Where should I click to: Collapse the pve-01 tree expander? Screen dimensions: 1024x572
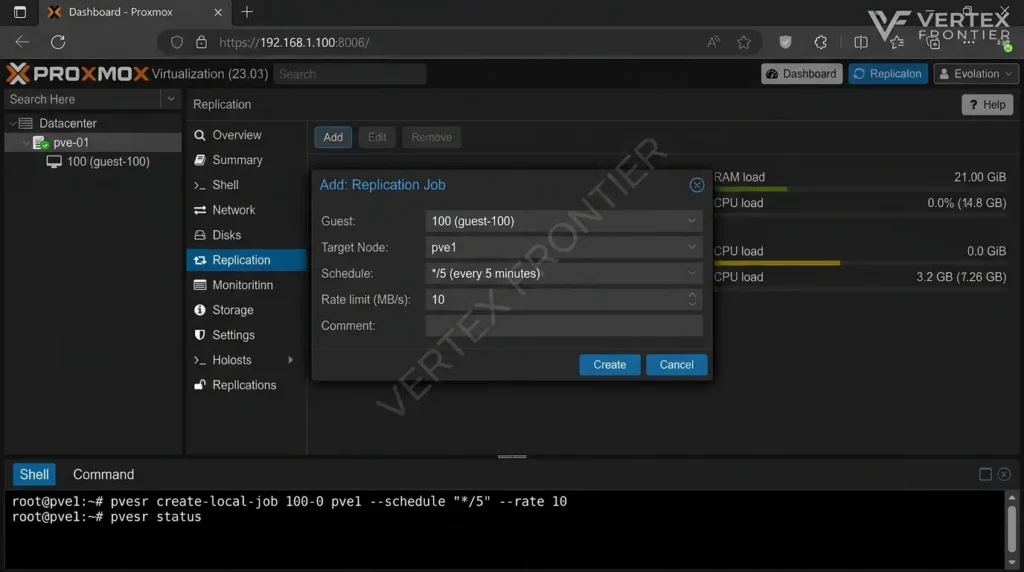[25, 142]
